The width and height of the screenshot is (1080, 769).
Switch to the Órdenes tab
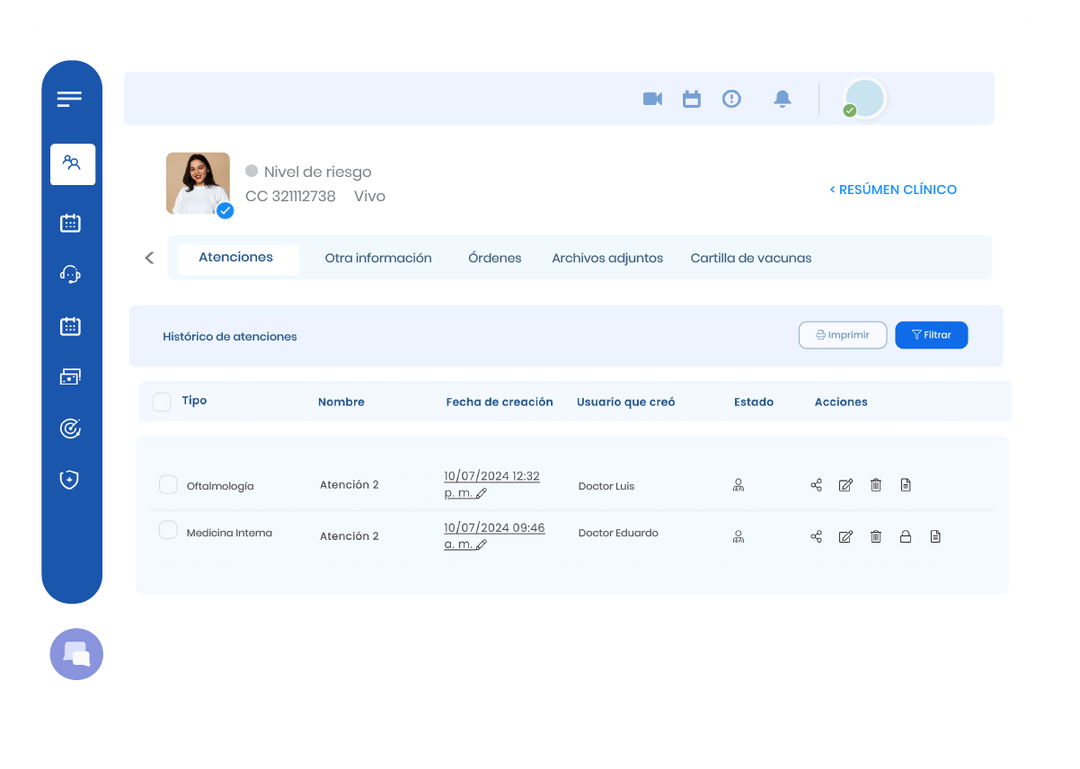[x=495, y=257]
